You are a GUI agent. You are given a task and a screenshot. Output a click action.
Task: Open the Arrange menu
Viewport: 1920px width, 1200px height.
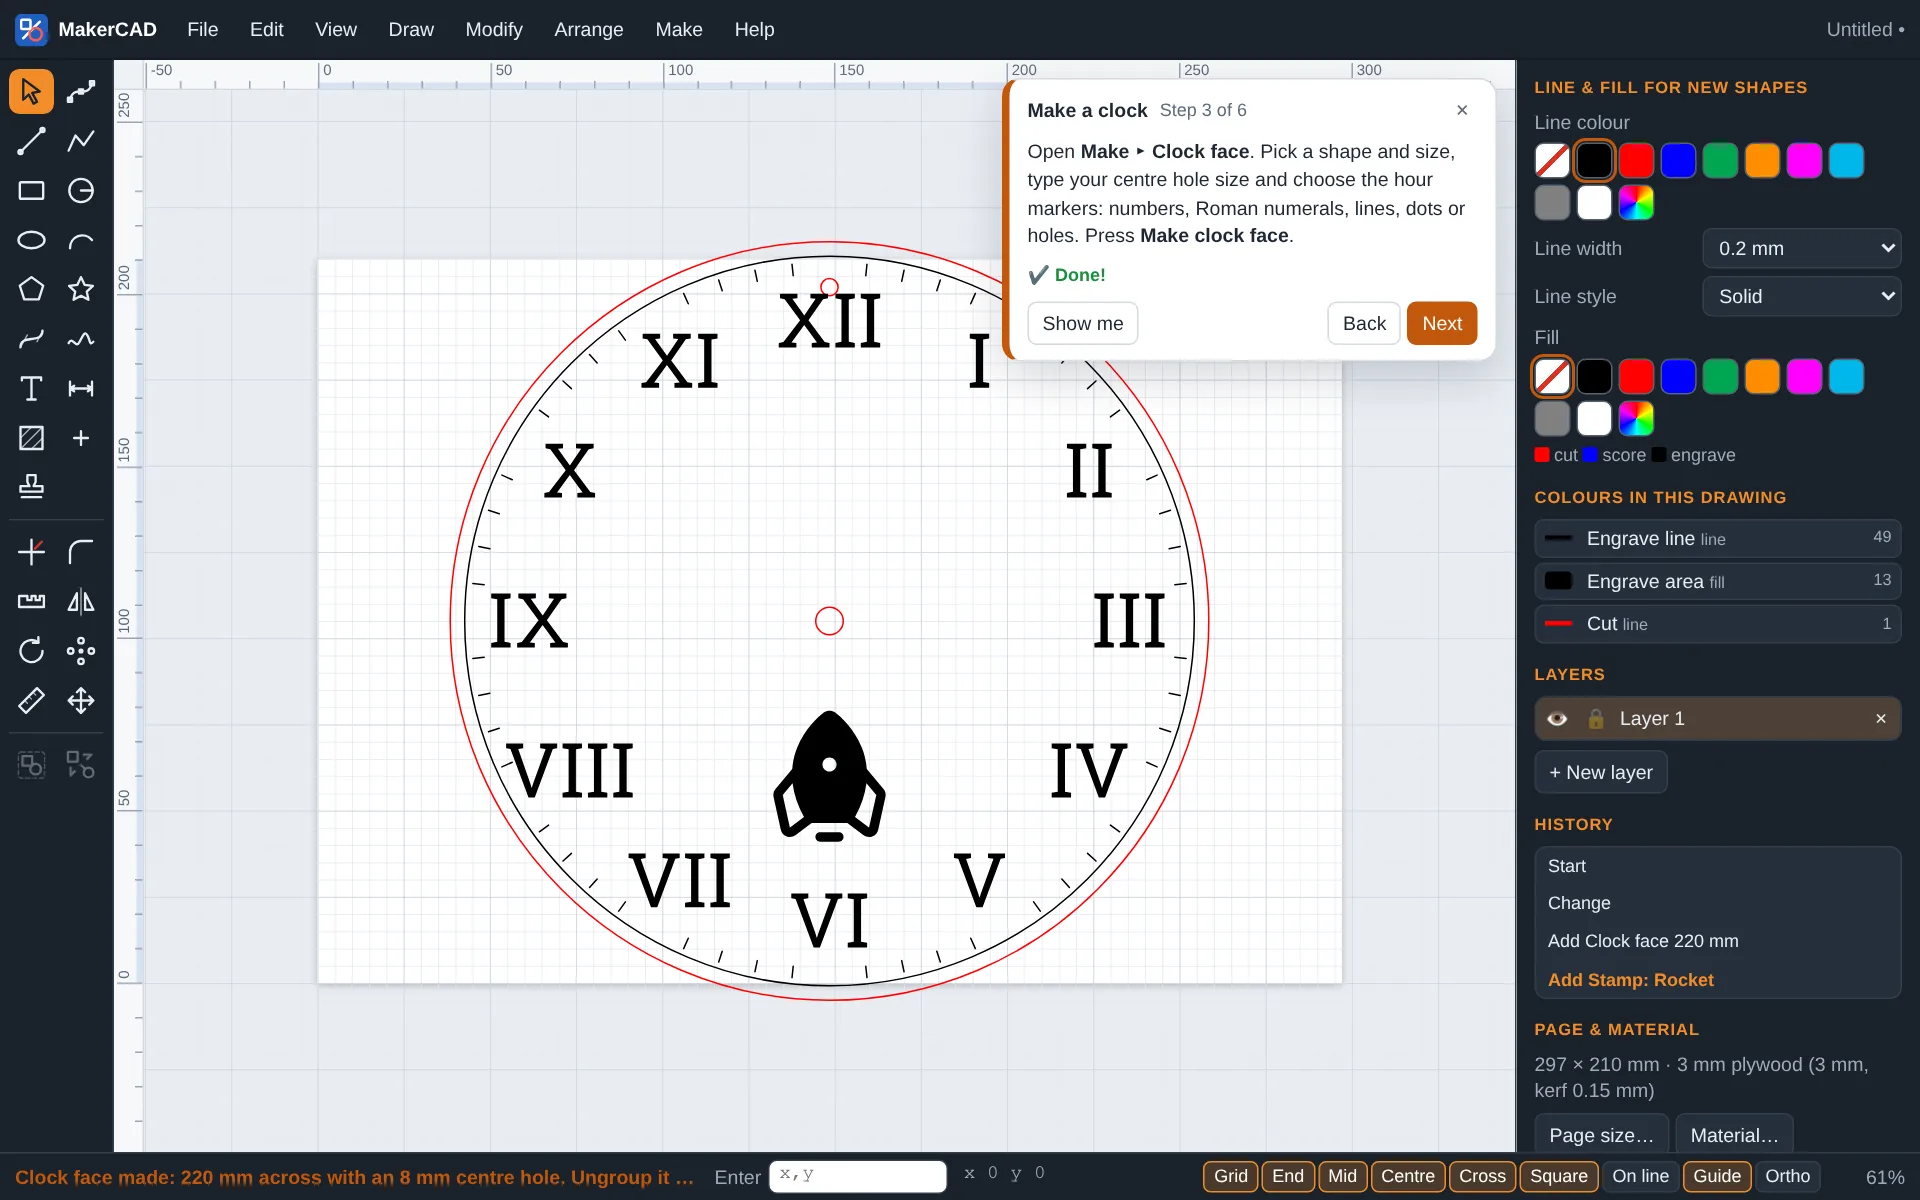coord(588,29)
